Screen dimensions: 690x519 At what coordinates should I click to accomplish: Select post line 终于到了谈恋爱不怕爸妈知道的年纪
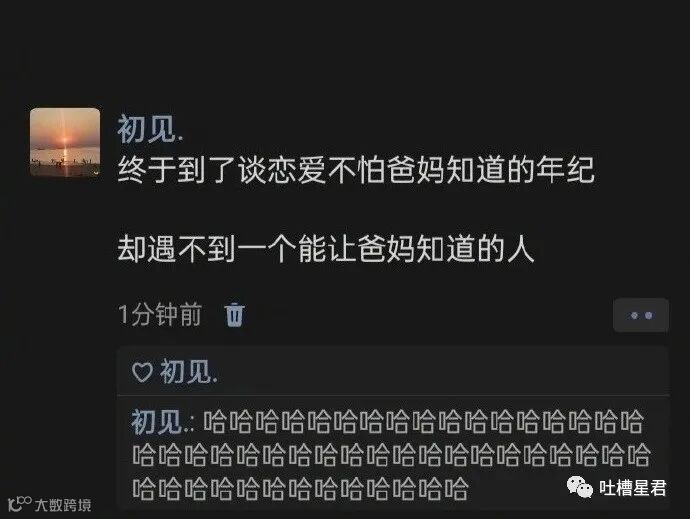tap(356, 169)
